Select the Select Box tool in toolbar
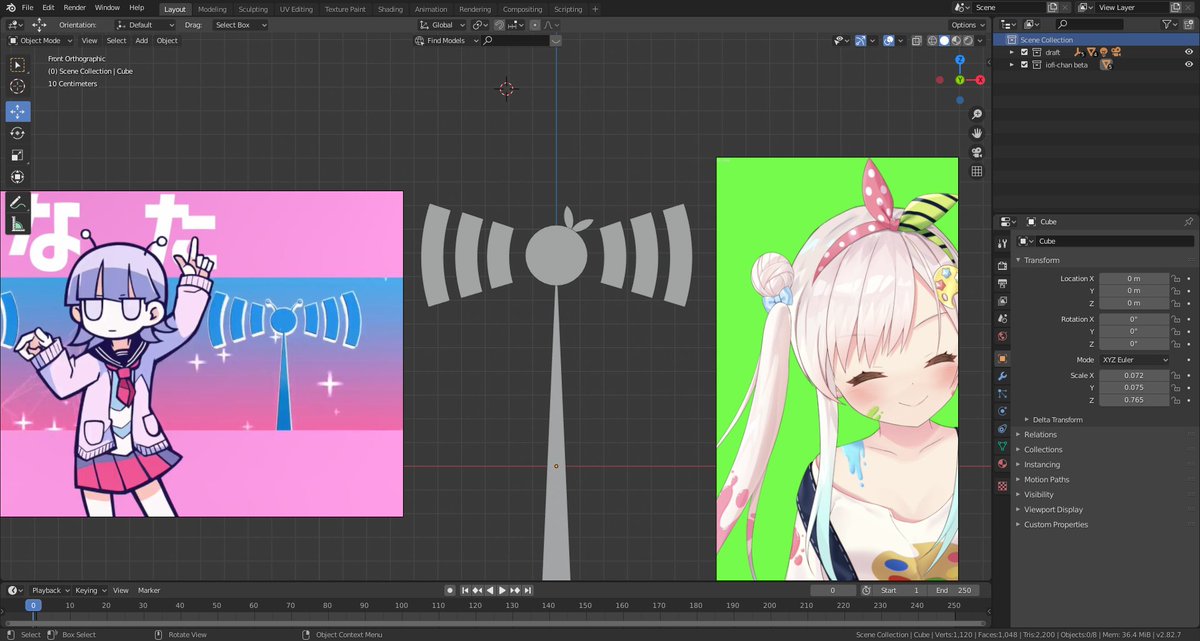Image resolution: width=1200 pixels, height=641 pixels. [x=18, y=65]
